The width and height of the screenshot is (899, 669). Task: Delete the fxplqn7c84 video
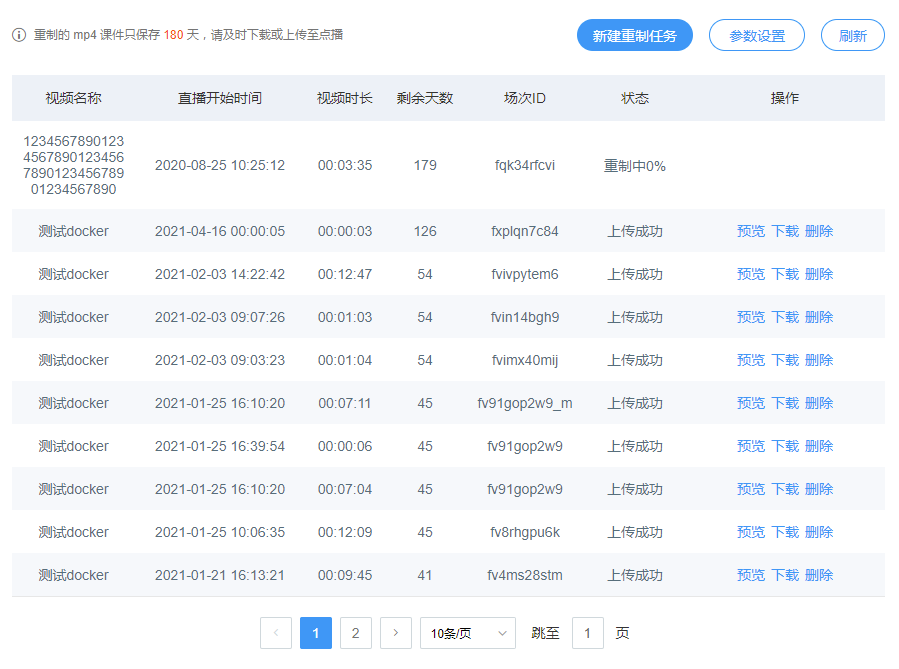pos(819,231)
